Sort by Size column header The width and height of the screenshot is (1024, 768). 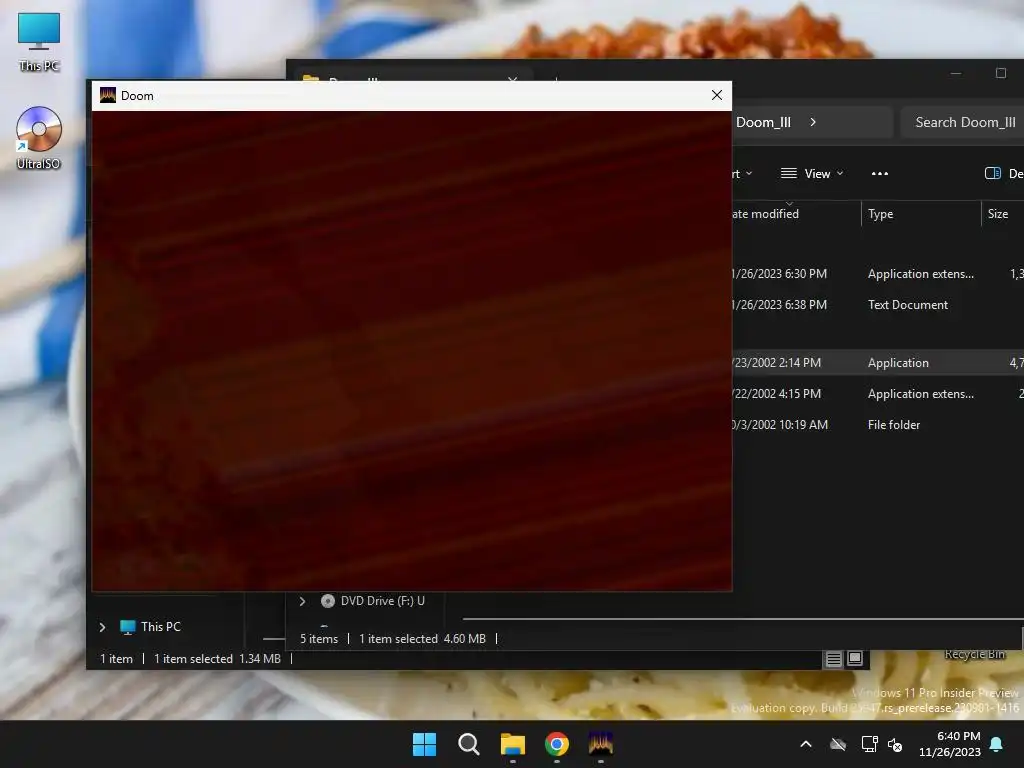click(1002, 214)
